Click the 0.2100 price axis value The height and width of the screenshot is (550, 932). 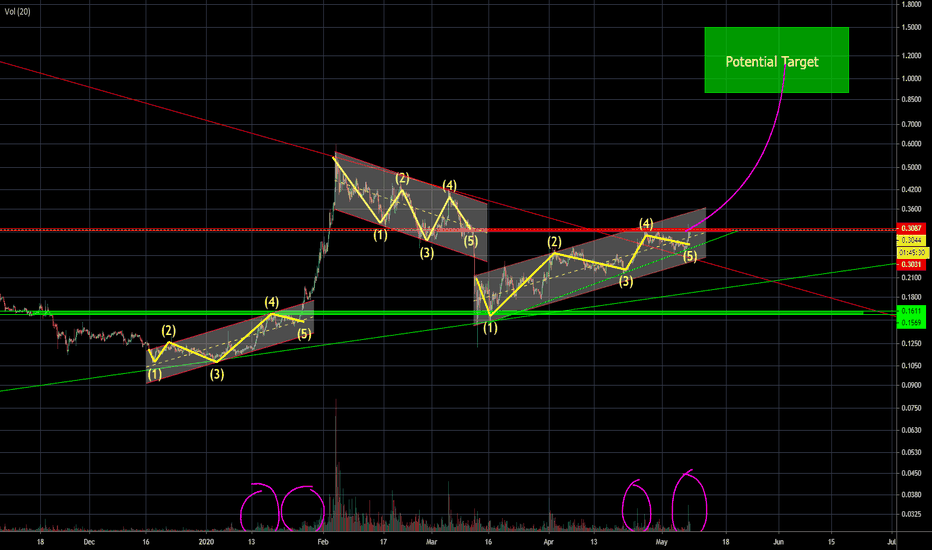click(911, 278)
